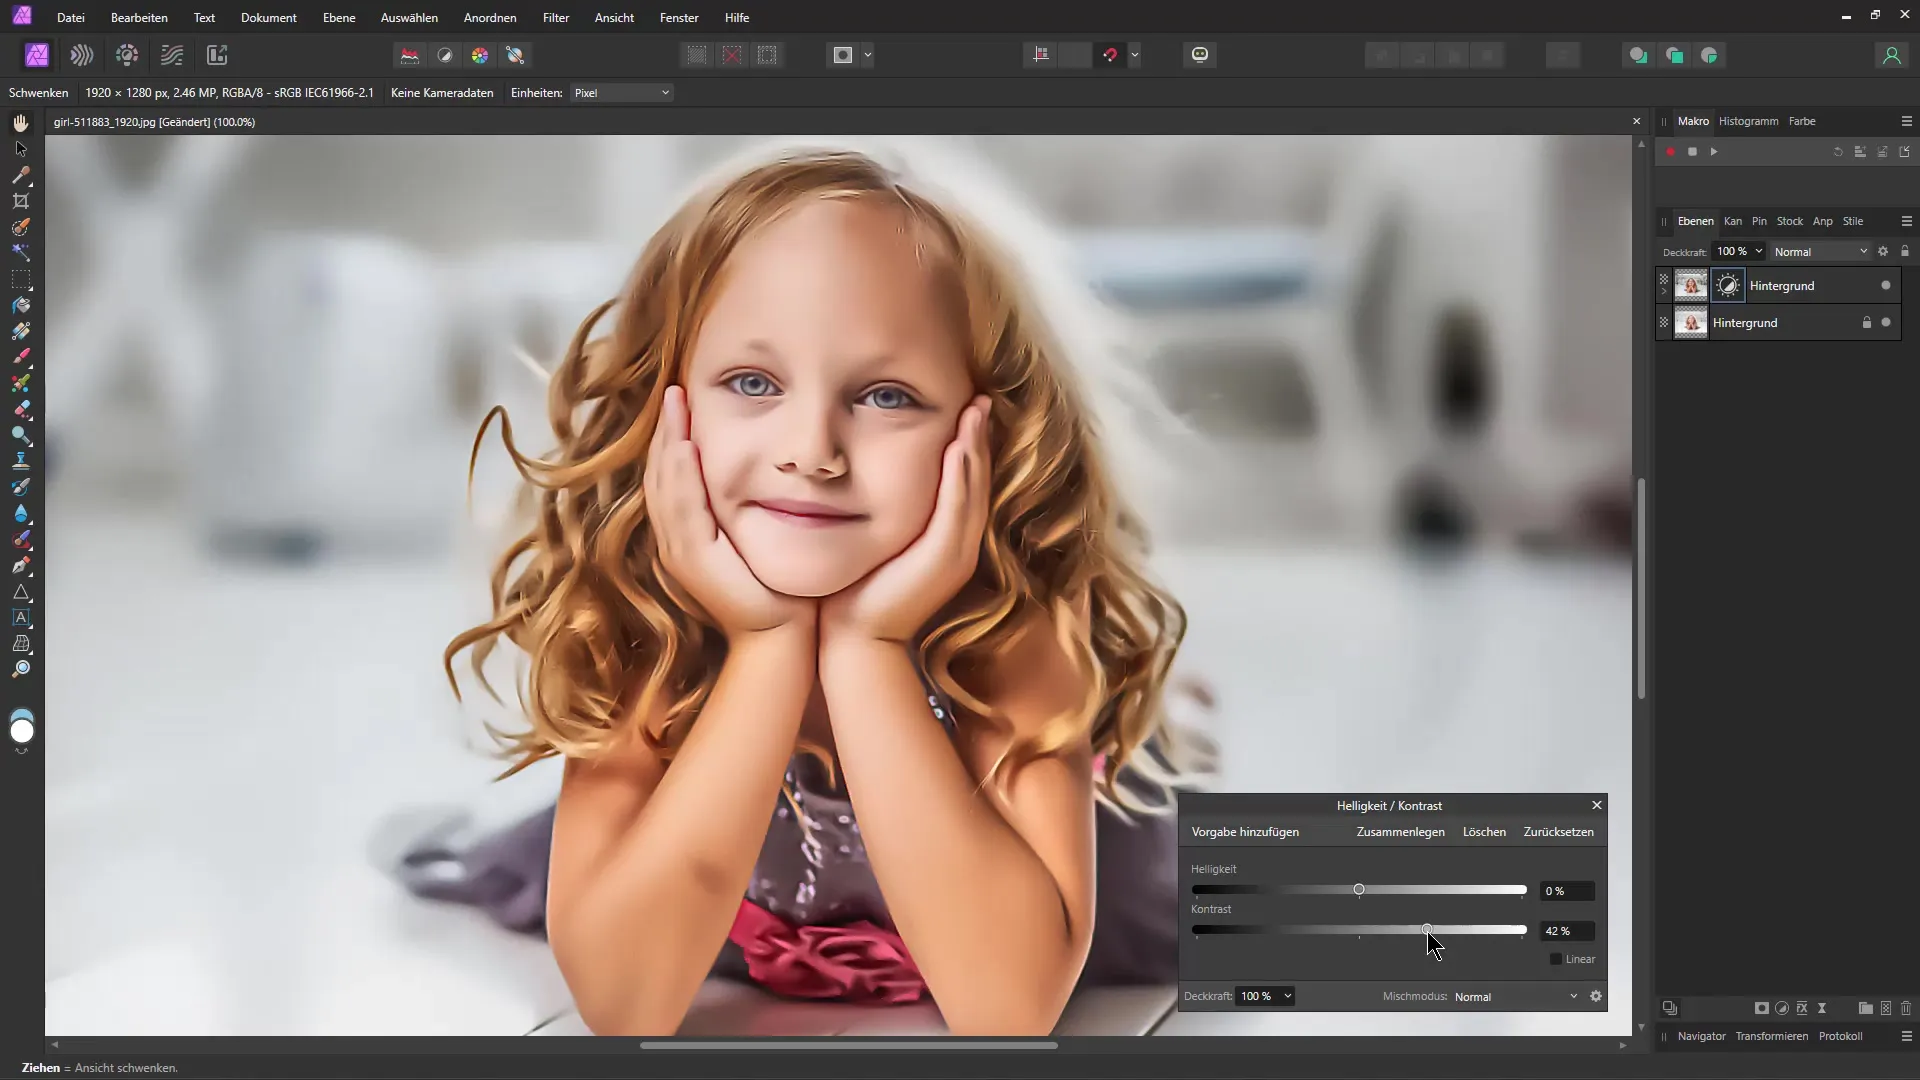Toggle visibility of top Hintergrund adjustment layer
Viewport: 1920px width, 1080px height.
[1886, 286]
